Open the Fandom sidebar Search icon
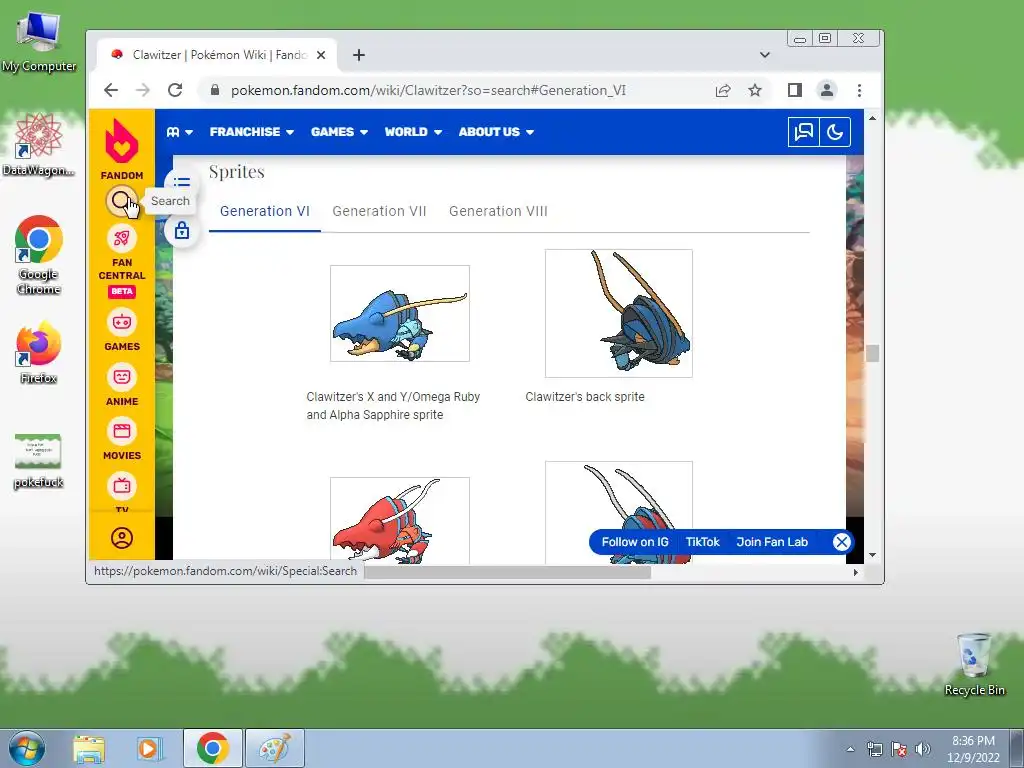The height and width of the screenshot is (768, 1024). [x=121, y=200]
